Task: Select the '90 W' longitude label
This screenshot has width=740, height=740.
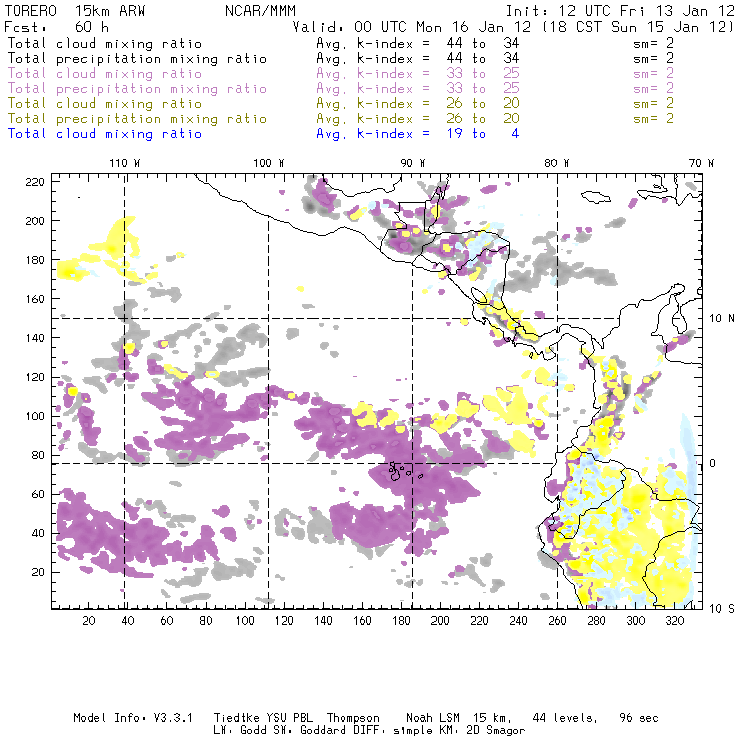Action: (413, 163)
